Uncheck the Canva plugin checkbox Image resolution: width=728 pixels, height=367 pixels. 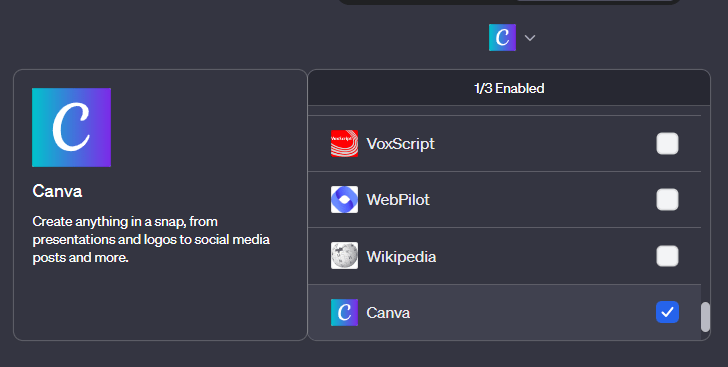[x=667, y=312]
